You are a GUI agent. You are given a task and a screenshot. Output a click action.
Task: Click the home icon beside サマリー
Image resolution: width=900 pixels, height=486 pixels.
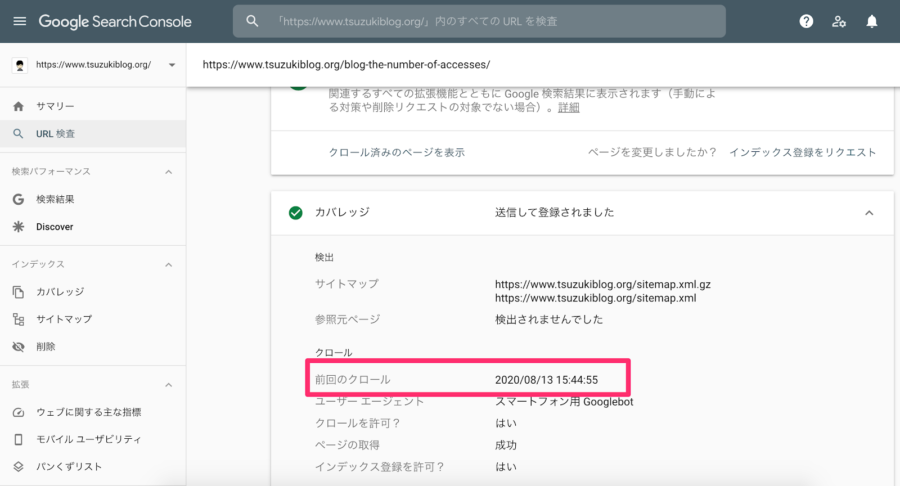[x=18, y=106]
